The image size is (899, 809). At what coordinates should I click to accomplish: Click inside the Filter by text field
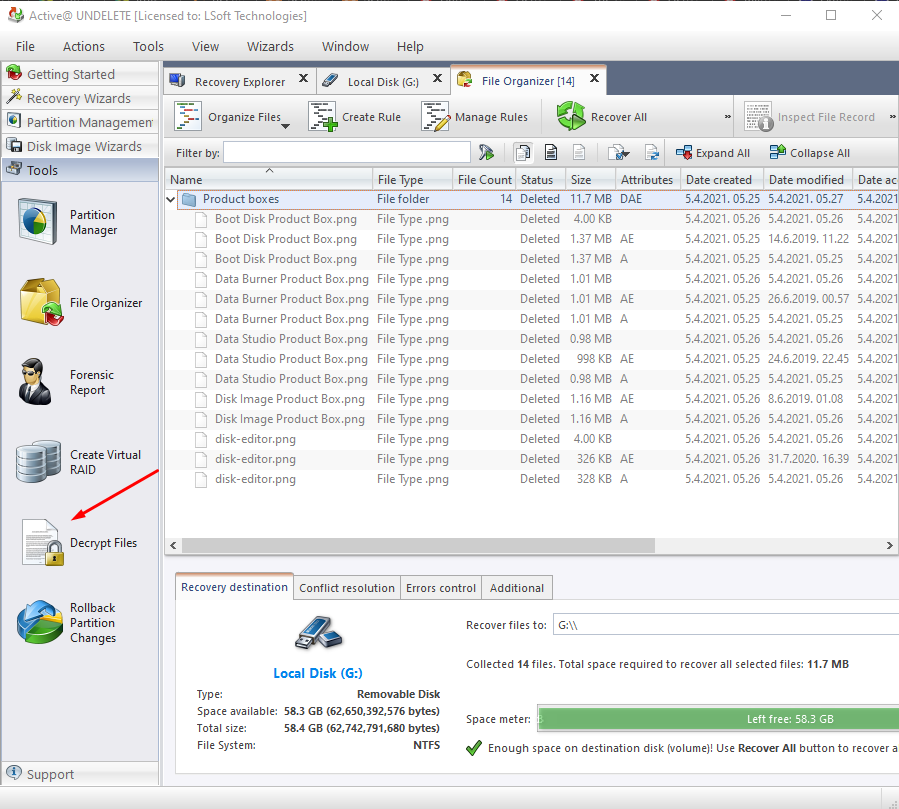click(346, 153)
